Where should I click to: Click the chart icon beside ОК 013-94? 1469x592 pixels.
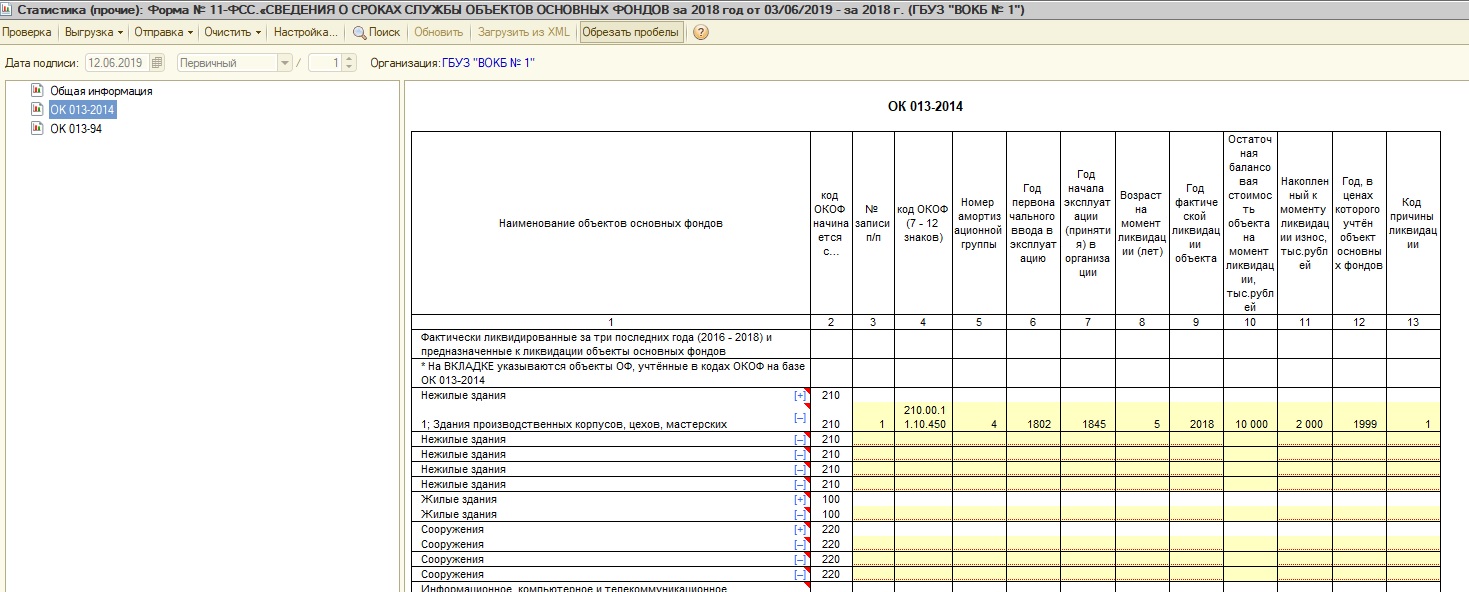37,128
